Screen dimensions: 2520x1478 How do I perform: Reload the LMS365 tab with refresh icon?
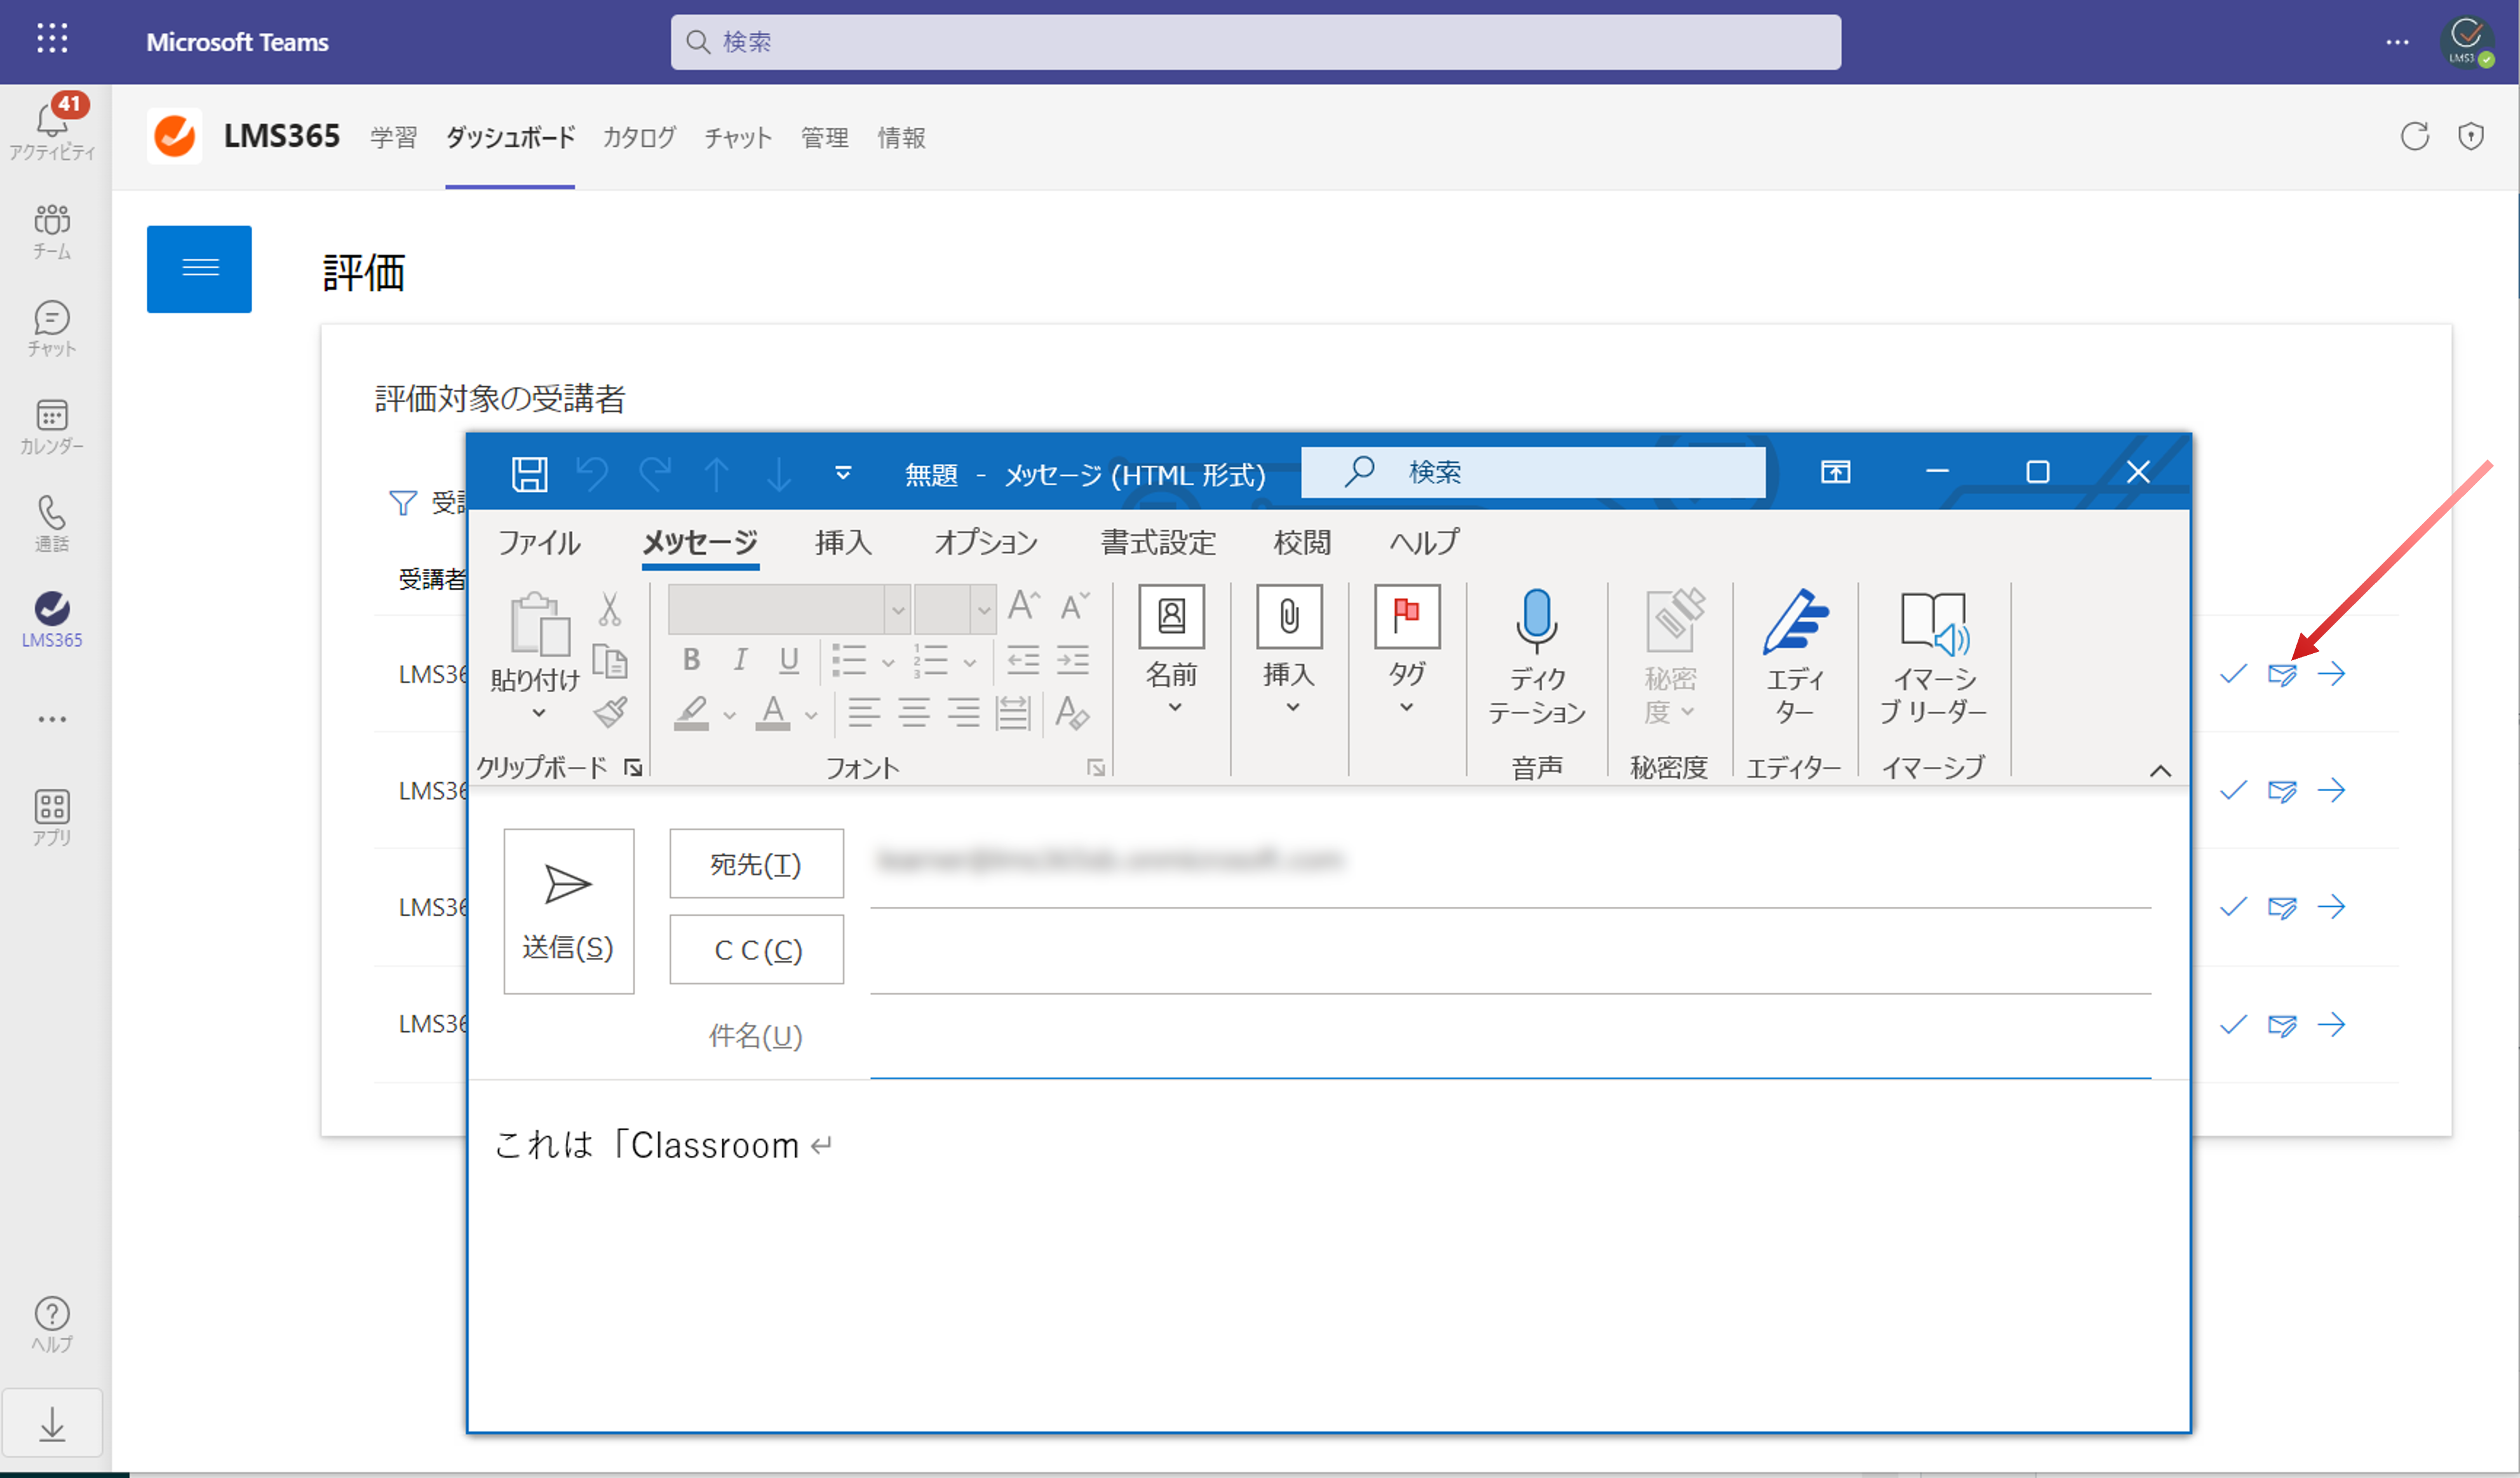click(2415, 136)
